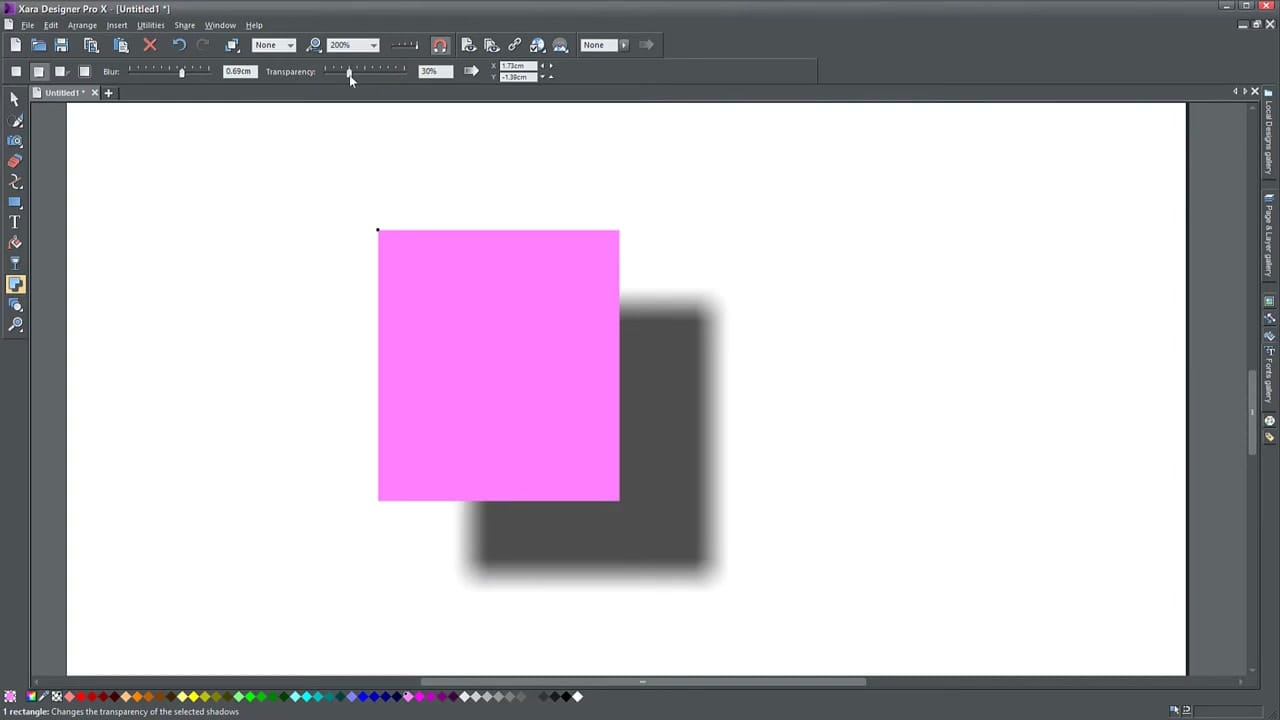Toggle the wall shadow type
The image size is (1280, 720).
[x=38, y=71]
